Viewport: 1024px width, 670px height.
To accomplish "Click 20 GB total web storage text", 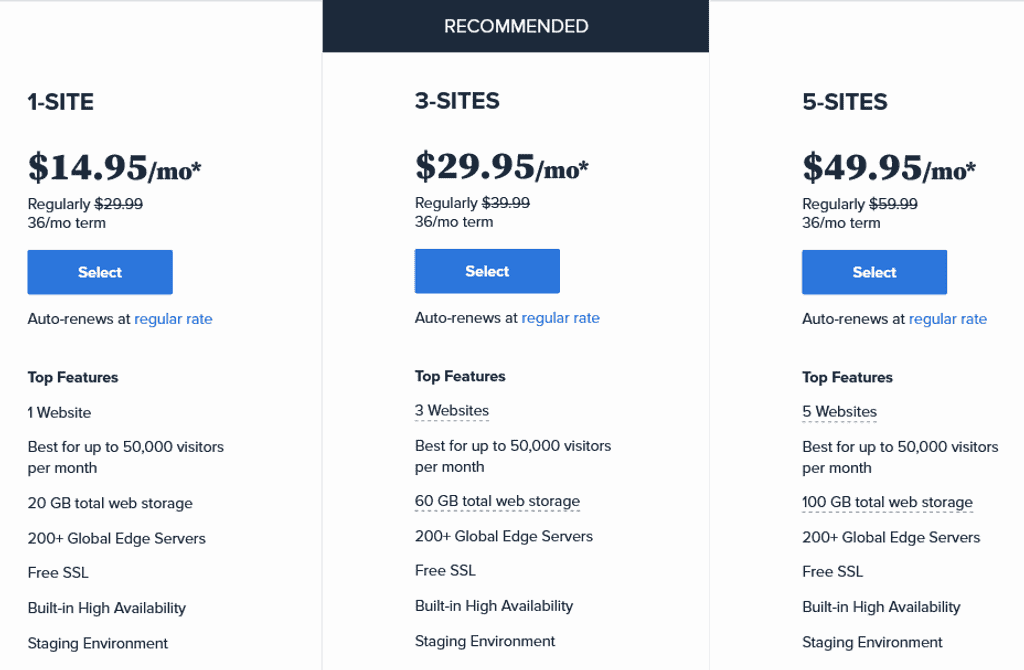I will pyautogui.click(x=110, y=503).
